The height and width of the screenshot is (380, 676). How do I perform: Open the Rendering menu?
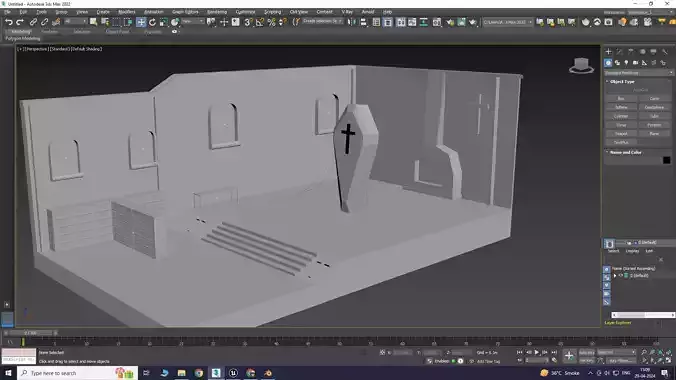point(217,12)
